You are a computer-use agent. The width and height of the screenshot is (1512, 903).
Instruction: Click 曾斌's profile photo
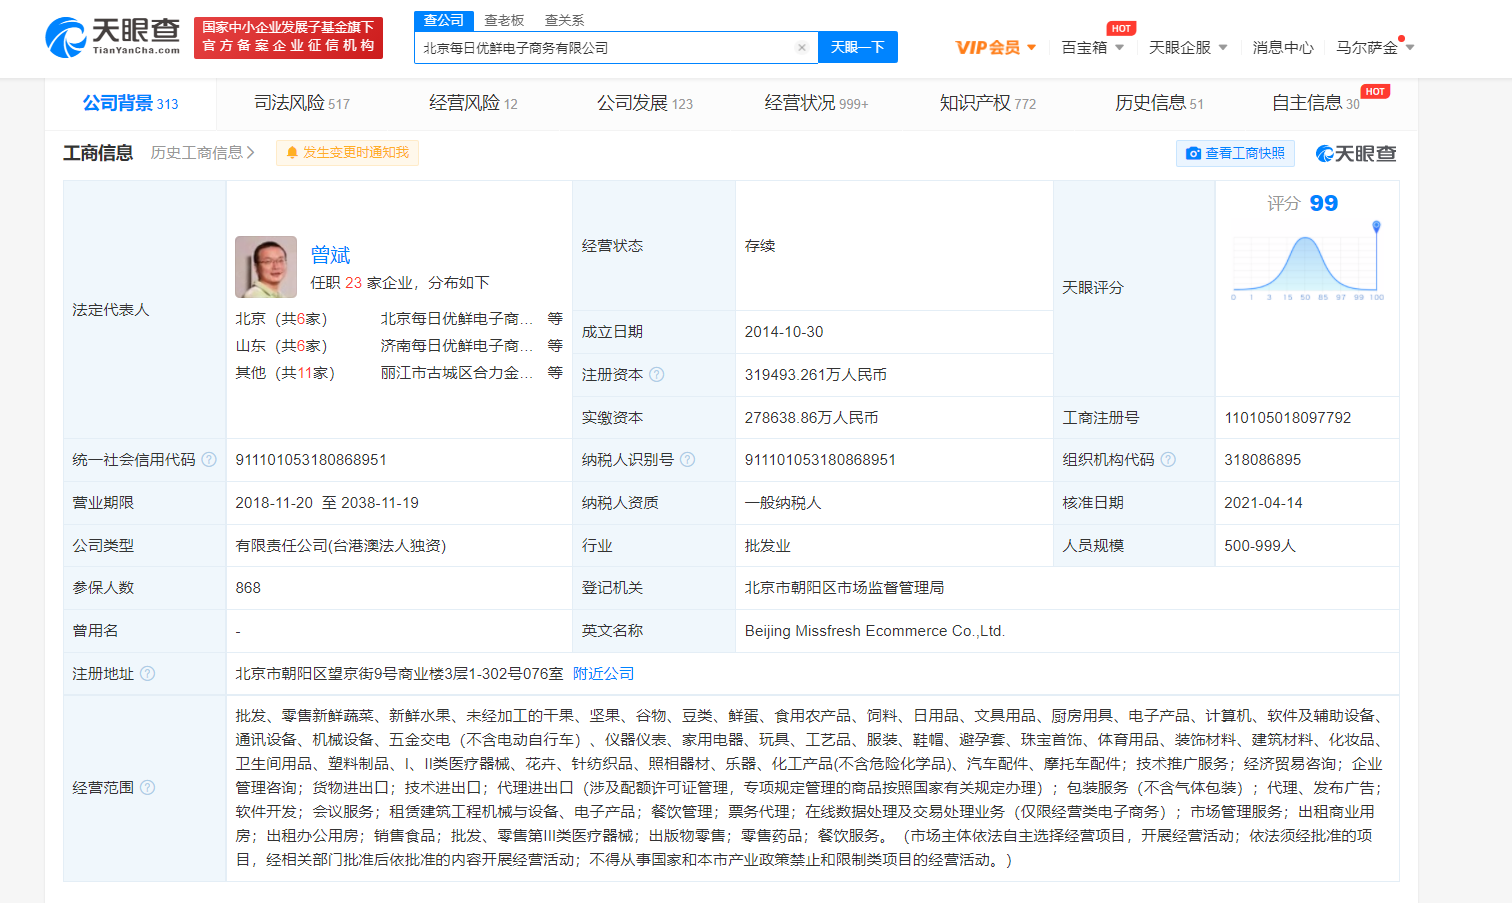click(x=266, y=267)
